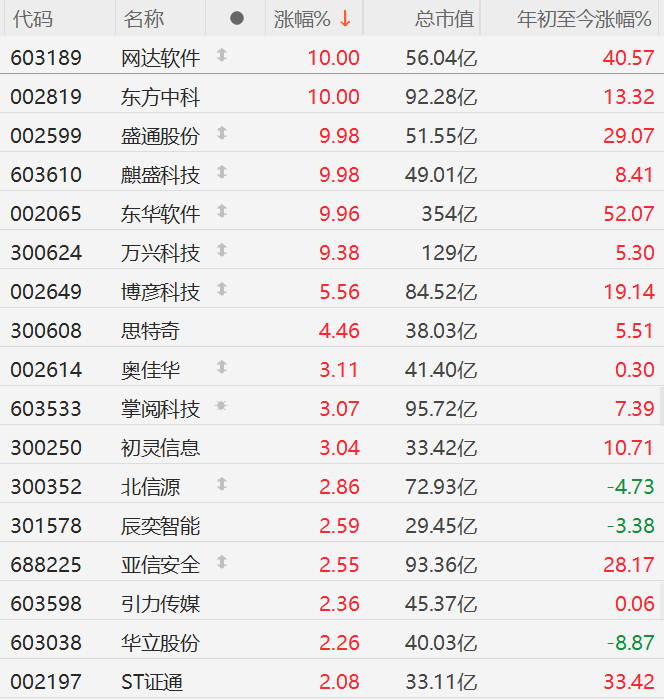This screenshot has height=700, width=664.
Task: Open stock 盛通股份
Action: tap(160, 136)
